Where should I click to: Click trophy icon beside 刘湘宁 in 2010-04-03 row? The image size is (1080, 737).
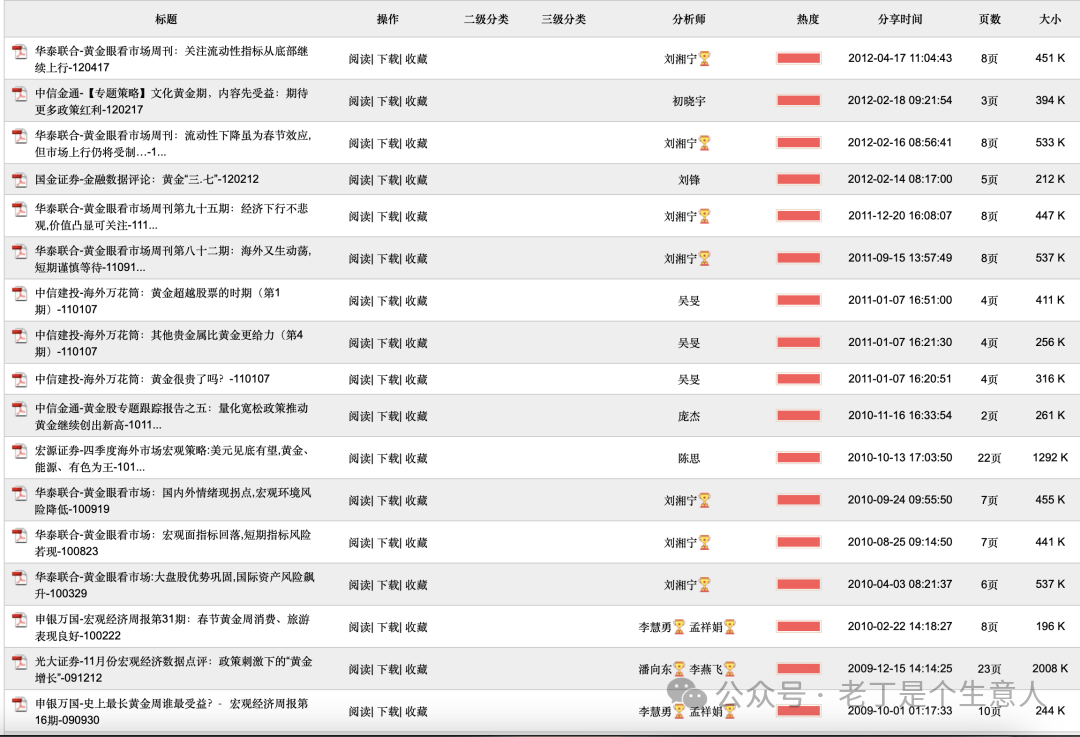pos(705,585)
